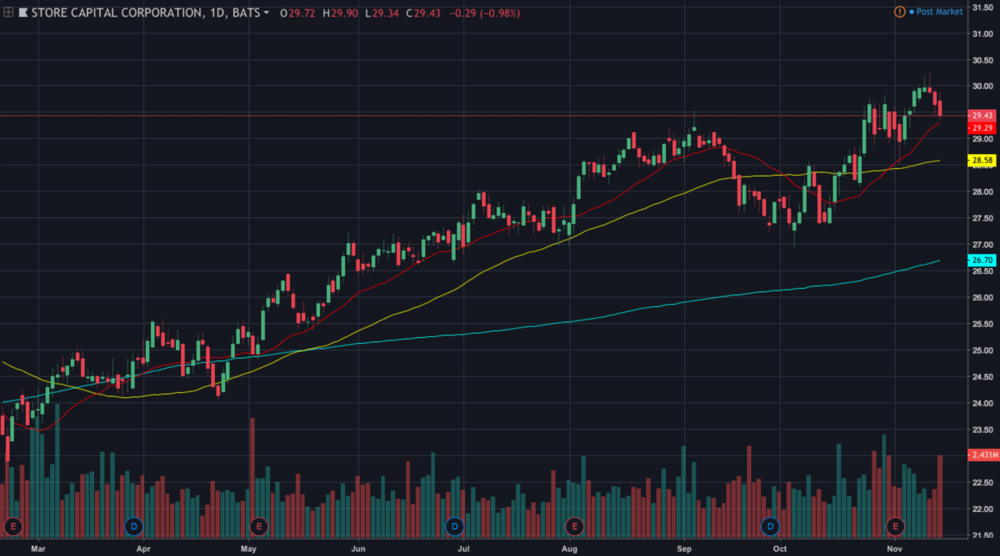Click the Jun label on the time axis

pos(358,548)
